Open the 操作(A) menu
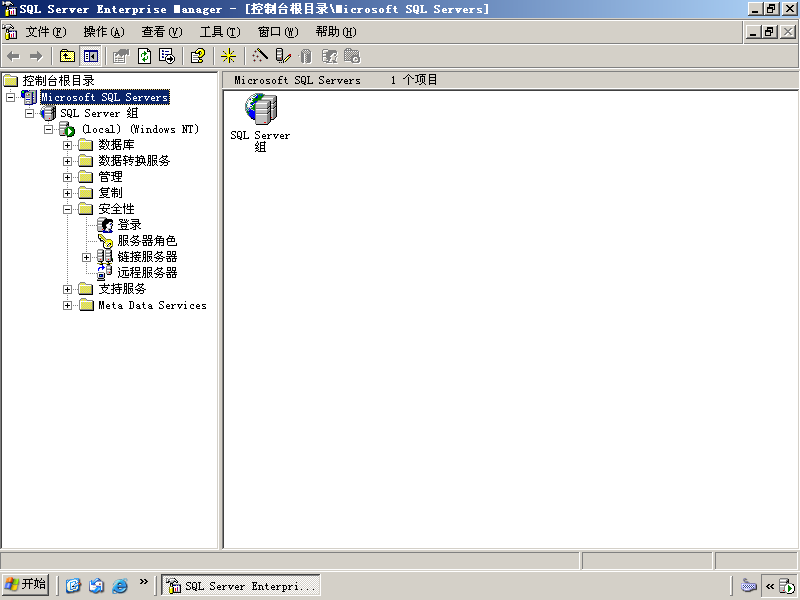This screenshot has height=600, width=800. (x=104, y=32)
